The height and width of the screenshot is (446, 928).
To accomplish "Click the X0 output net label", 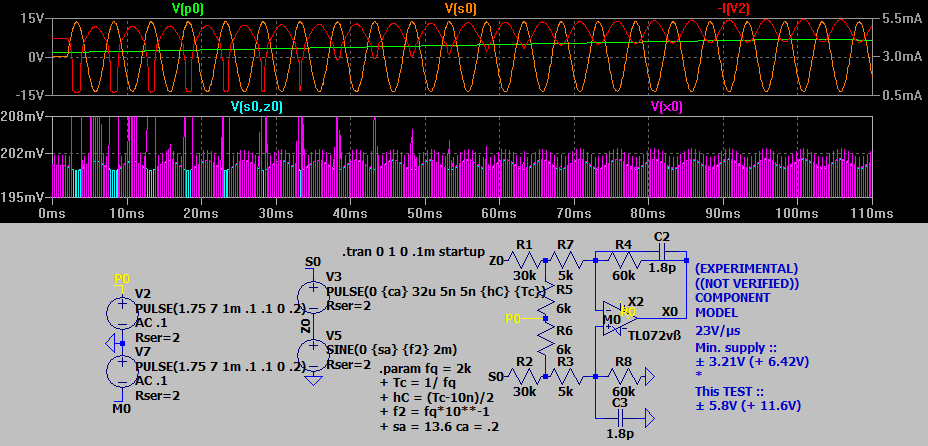I will point(670,311).
